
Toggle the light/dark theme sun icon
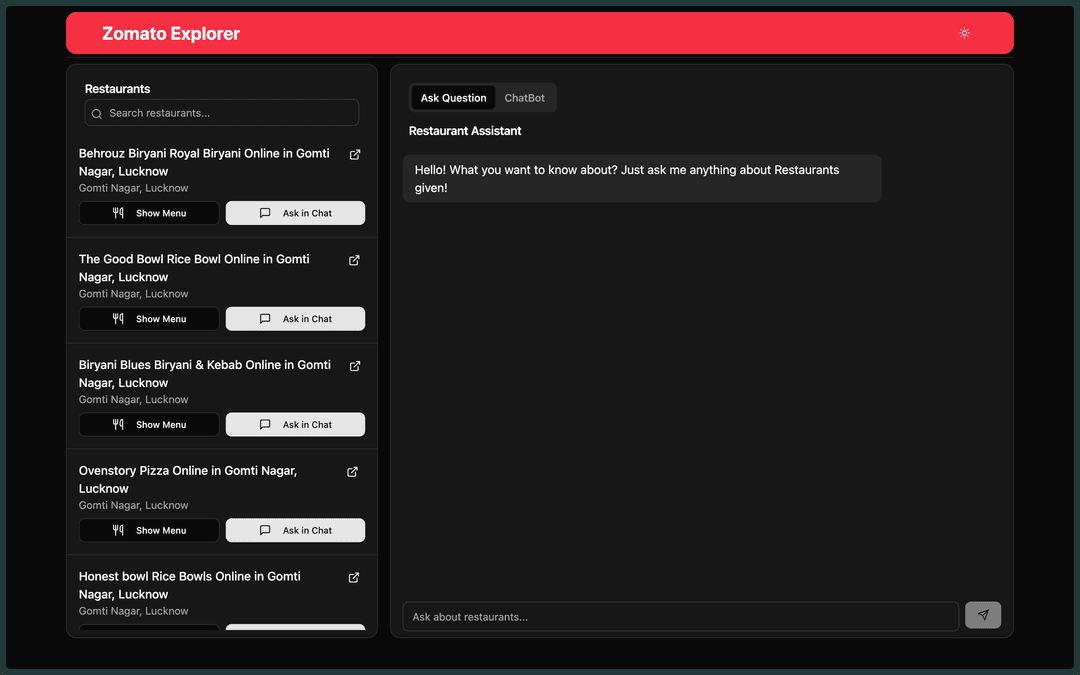(x=964, y=33)
